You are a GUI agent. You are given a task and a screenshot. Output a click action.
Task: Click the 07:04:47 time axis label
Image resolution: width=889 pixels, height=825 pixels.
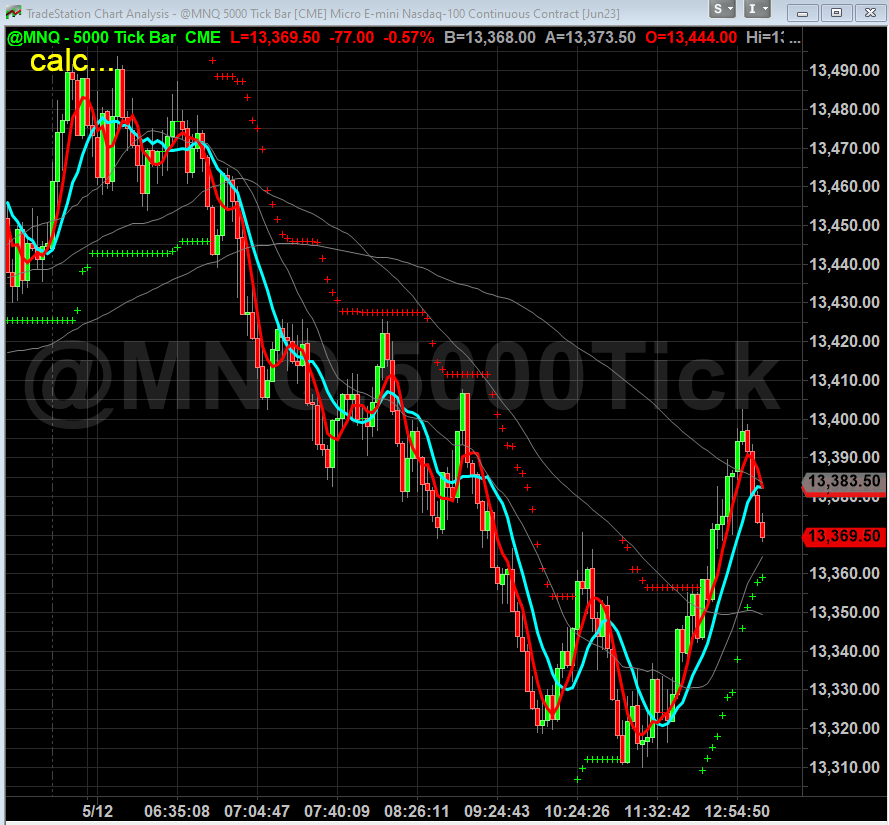257,811
